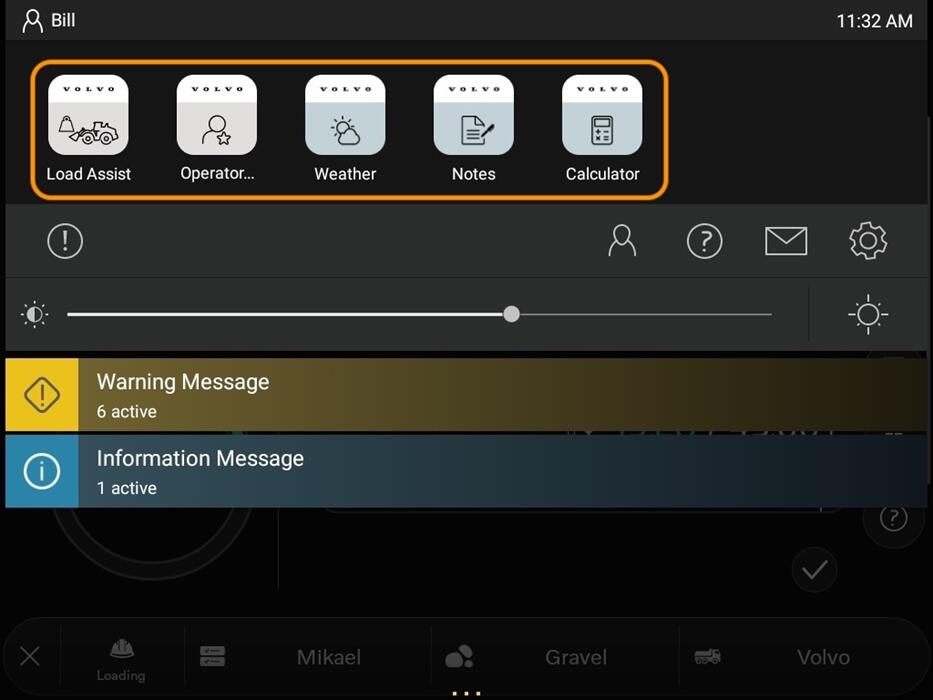Open the Load Assist app
This screenshot has height=700, width=933.
click(x=88, y=116)
